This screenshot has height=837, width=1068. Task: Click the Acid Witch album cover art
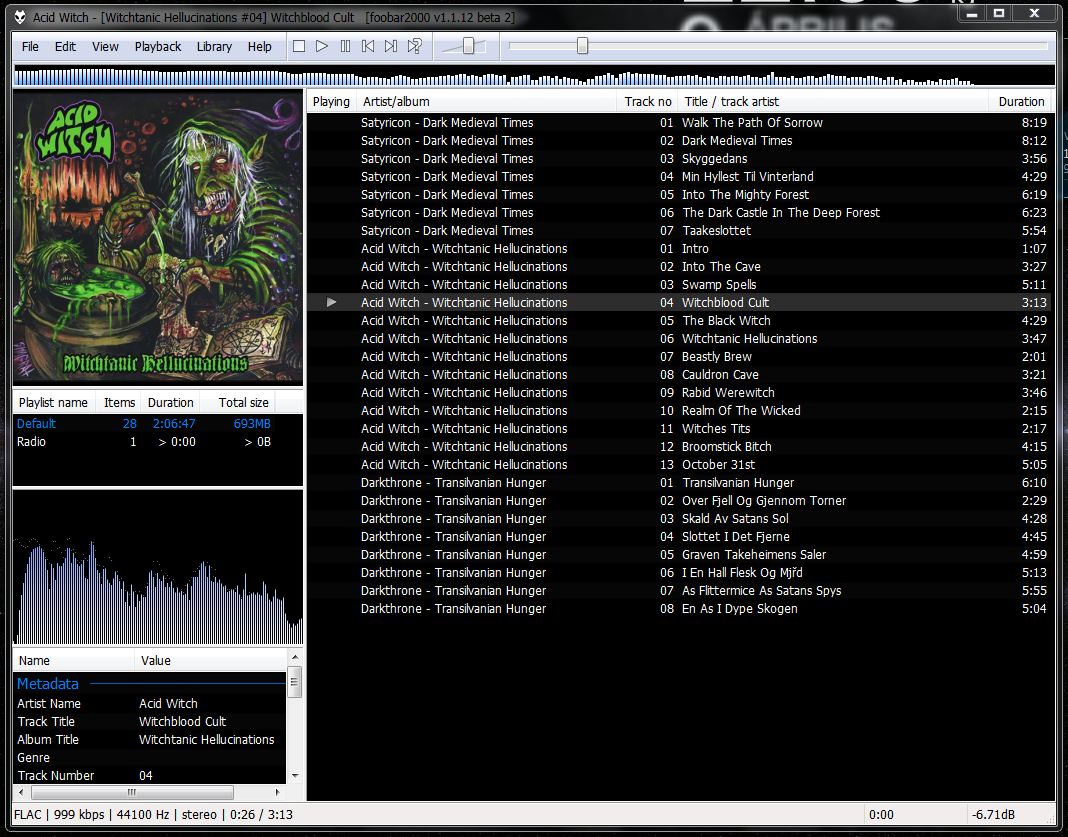(157, 237)
